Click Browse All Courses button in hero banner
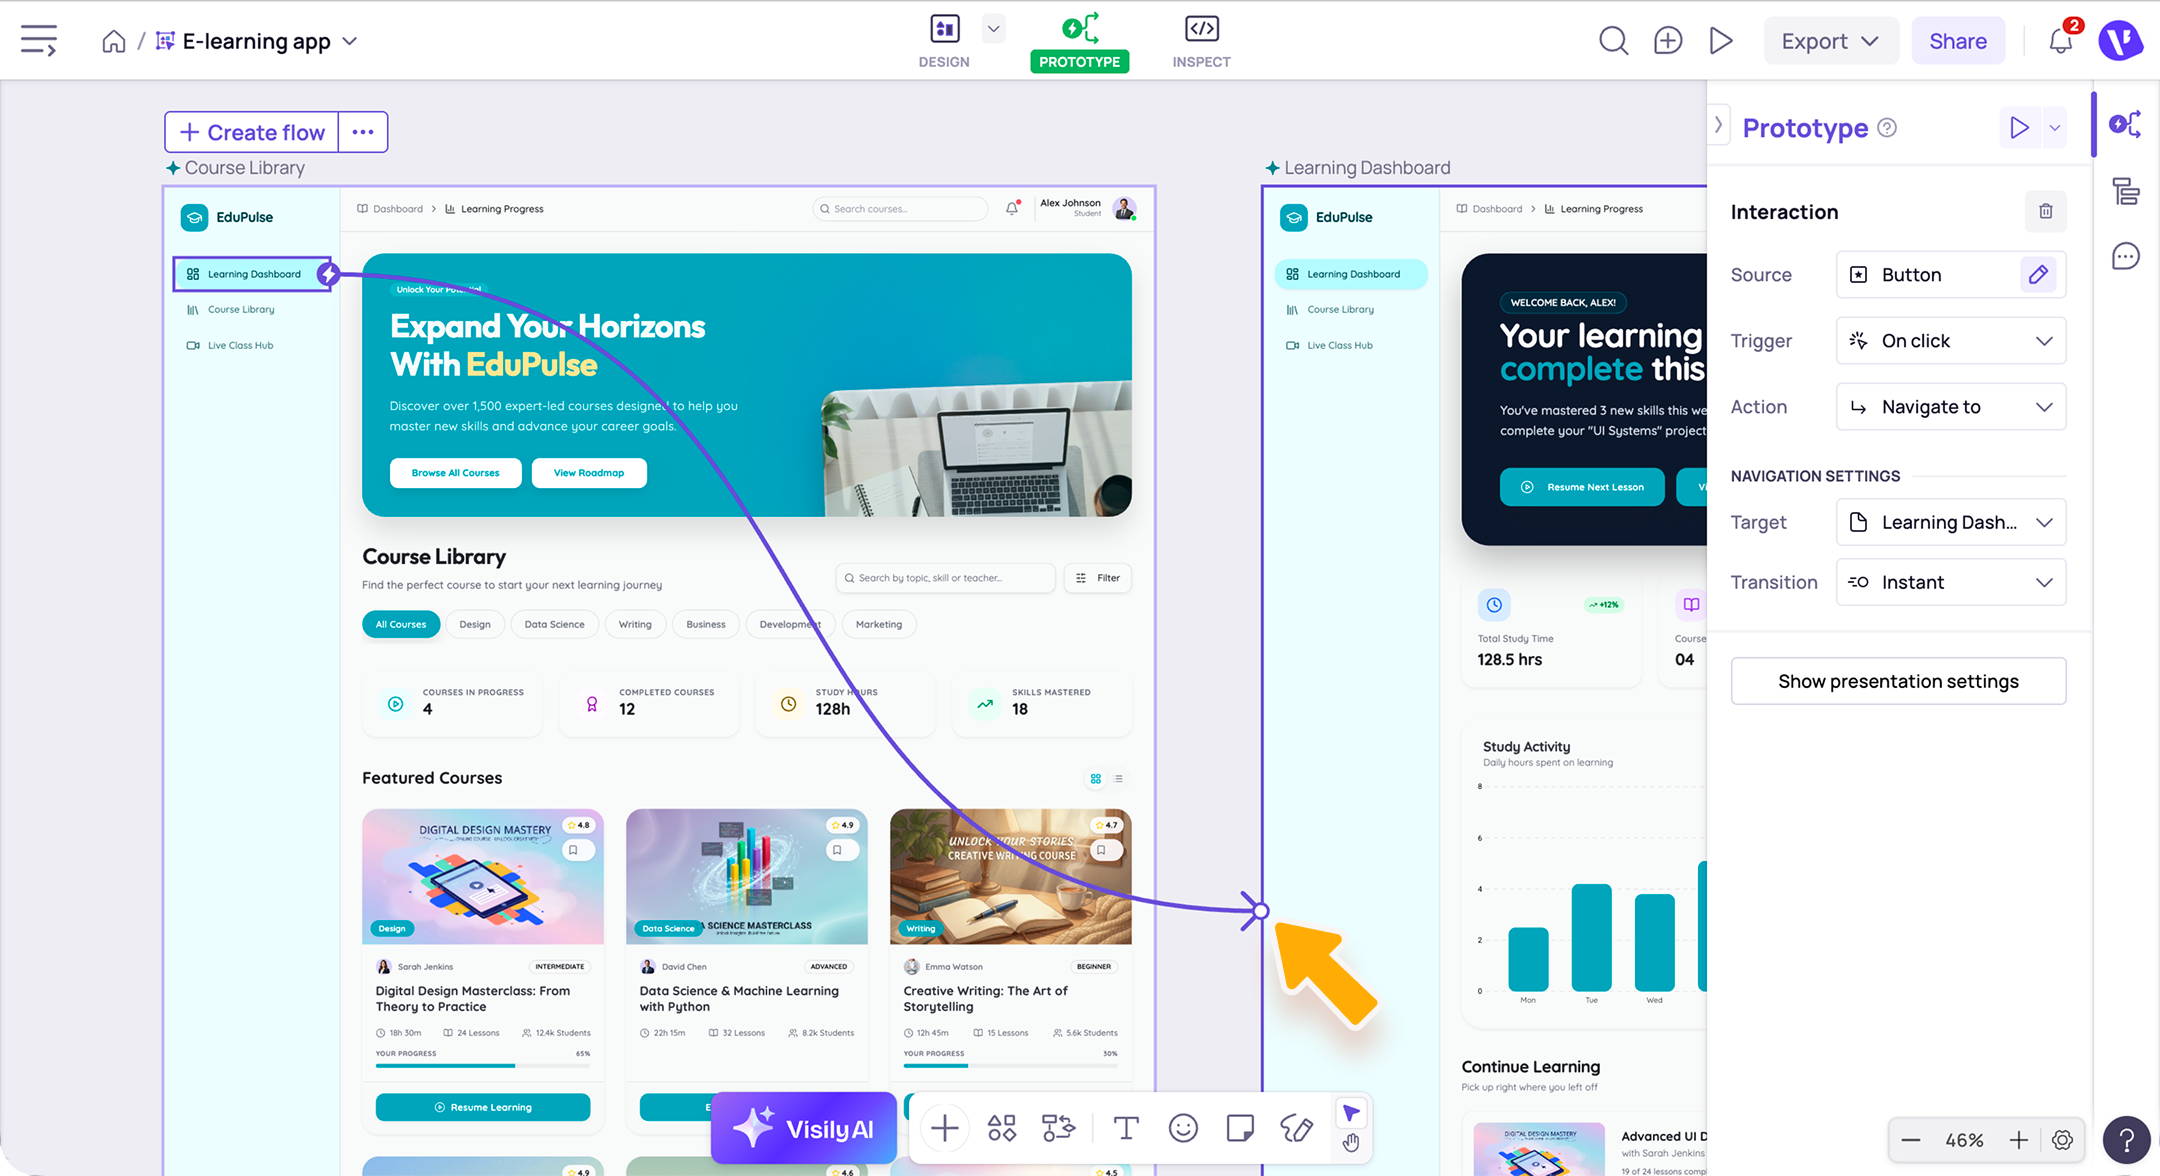This screenshot has height=1176, width=2160. 455,473
